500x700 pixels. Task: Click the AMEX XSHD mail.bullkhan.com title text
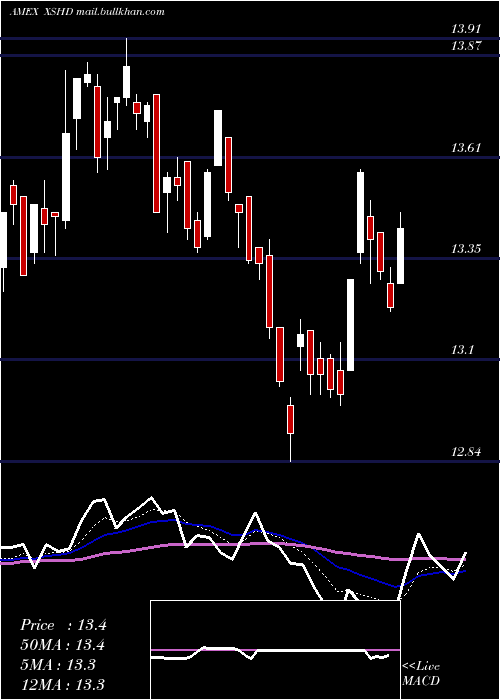87,12
